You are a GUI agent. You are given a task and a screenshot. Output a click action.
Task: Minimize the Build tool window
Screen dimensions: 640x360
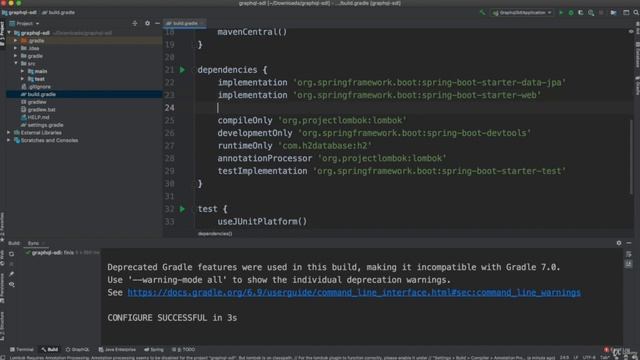tap(629, 243)
